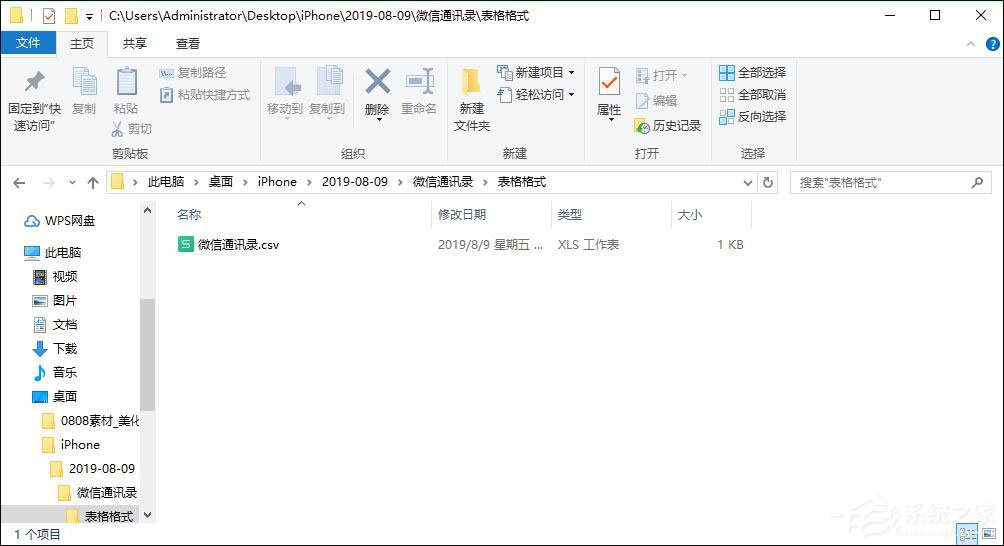Click 此电脑 in the address bar
The image size is (1004, 546).
point(166,182)
